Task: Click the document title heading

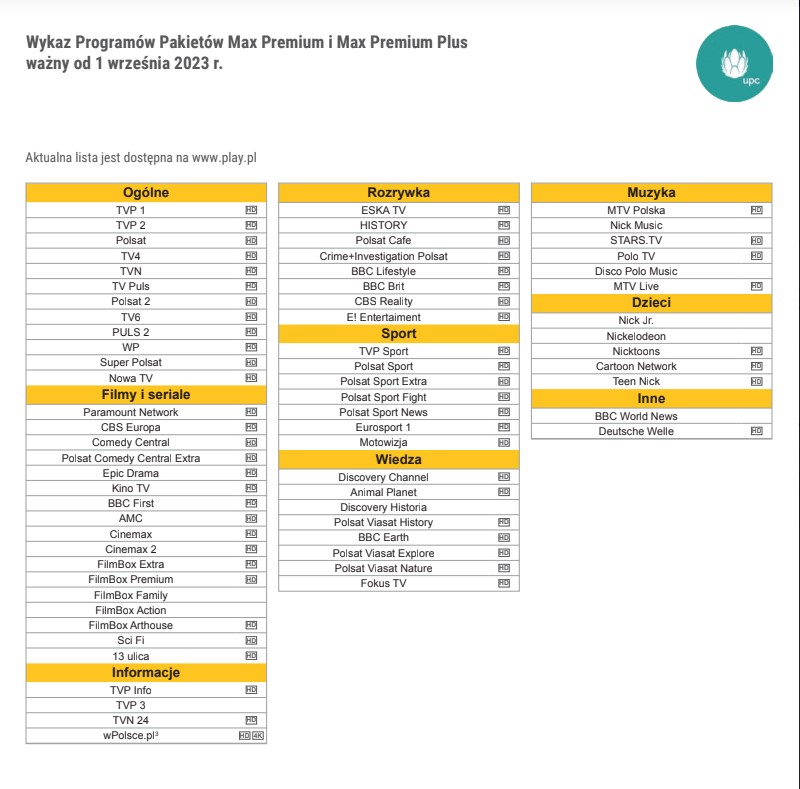Action: pos(246,53)
